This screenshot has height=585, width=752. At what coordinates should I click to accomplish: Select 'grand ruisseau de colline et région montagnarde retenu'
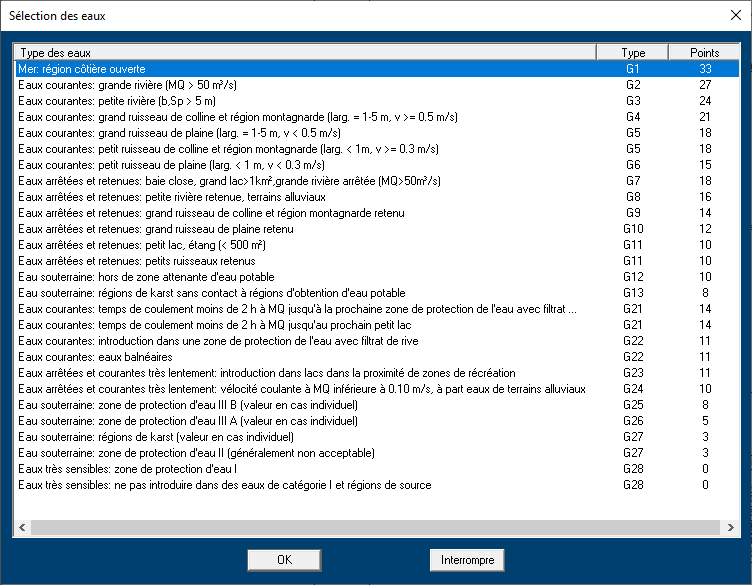[377, 213]
